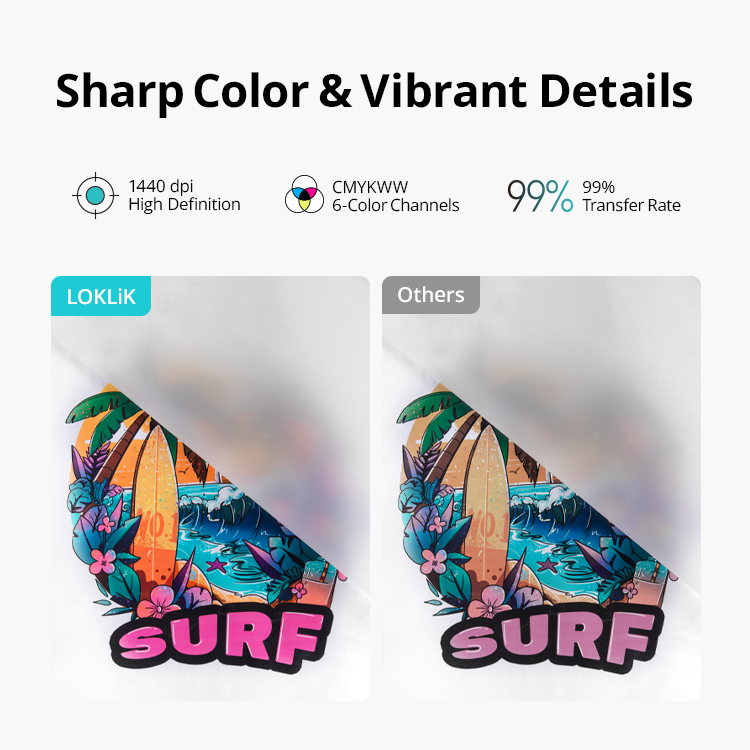This screenshot has width=750, height=750.
Task: Click the CMYK overlapping color circles icon
Action: [x=304, y=194]
